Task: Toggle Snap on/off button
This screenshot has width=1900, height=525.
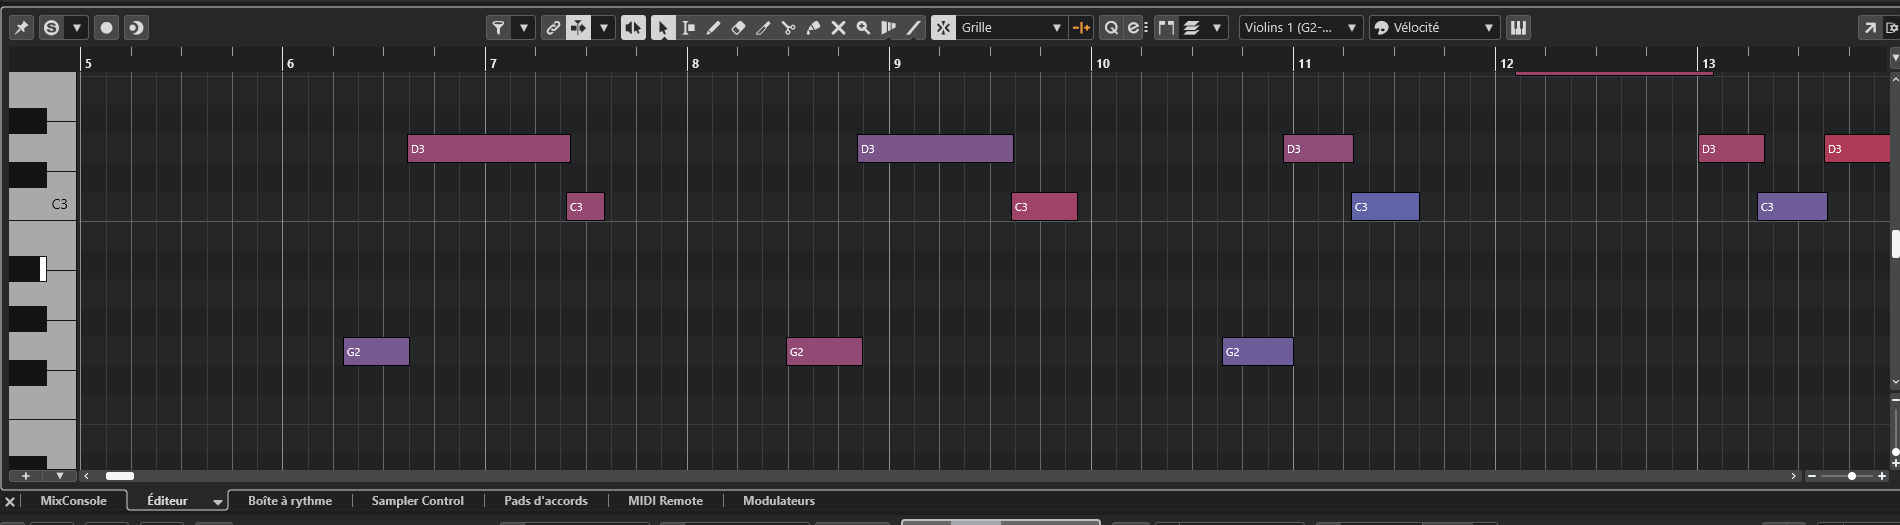Action: [943, 28]
